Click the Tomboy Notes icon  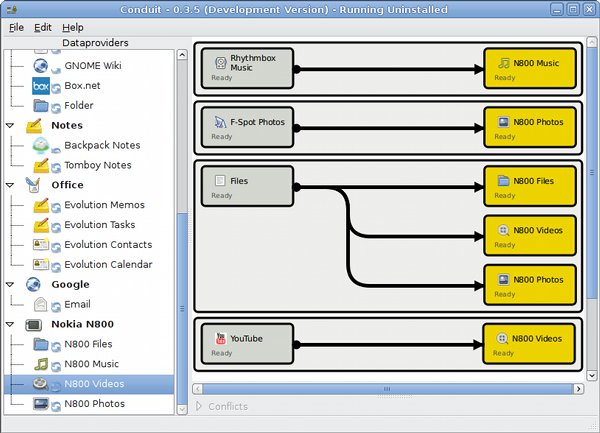coord(41,165)
